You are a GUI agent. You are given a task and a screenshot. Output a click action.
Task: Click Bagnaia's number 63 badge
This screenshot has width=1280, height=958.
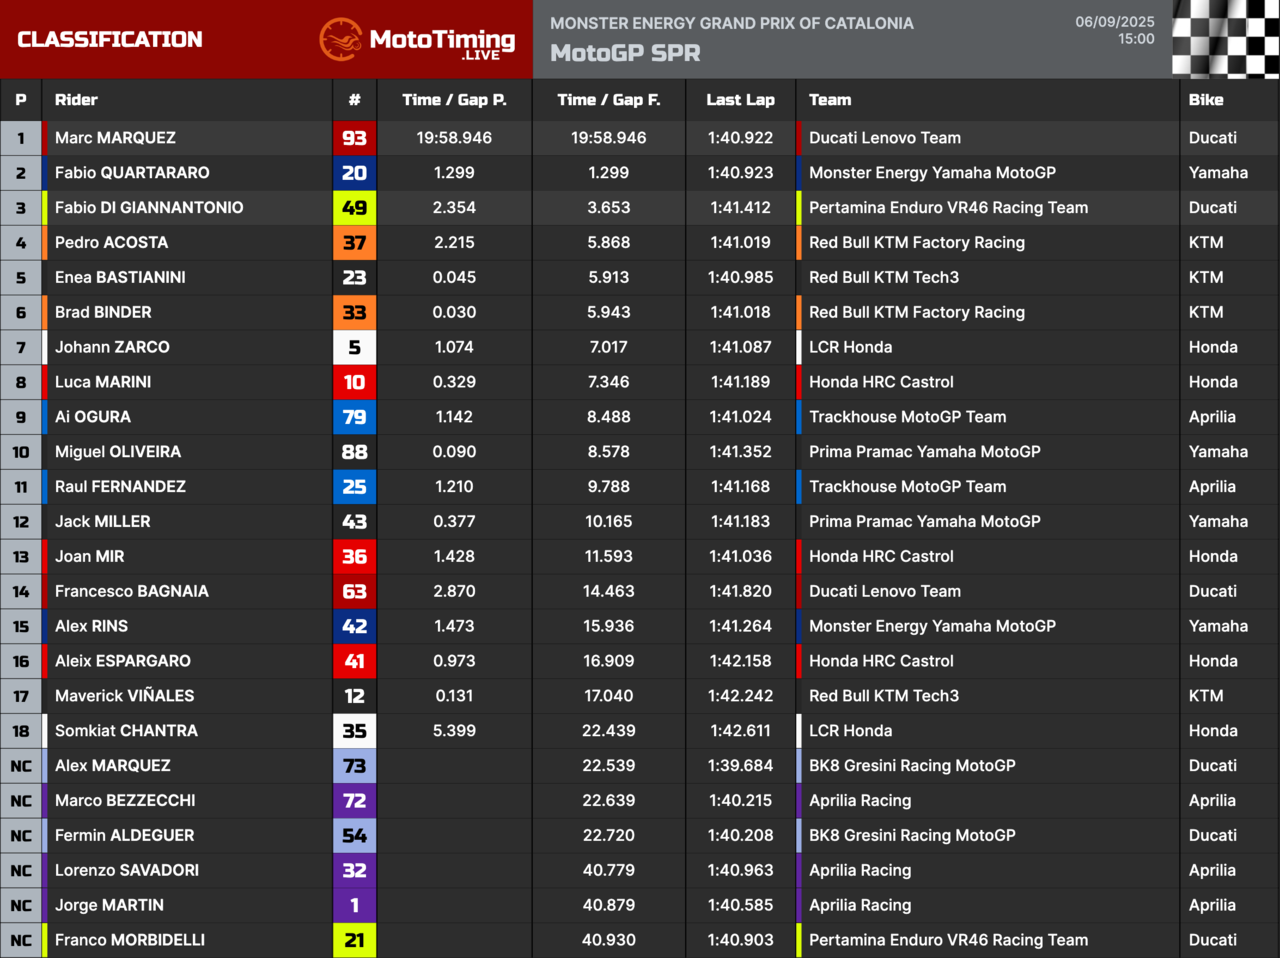[x=355, y=592]
